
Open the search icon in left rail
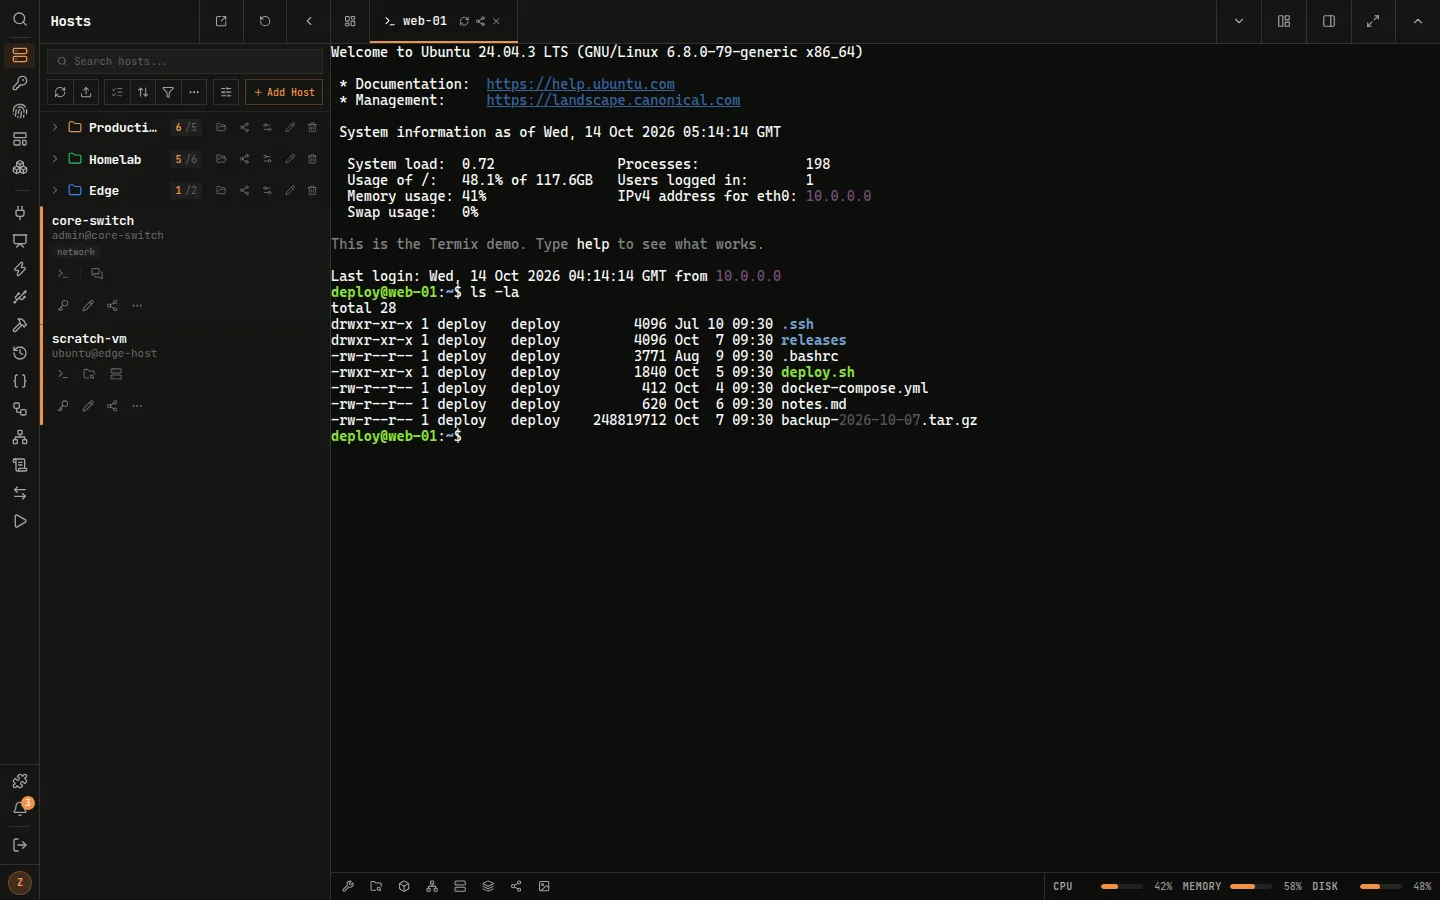(20, 20)
